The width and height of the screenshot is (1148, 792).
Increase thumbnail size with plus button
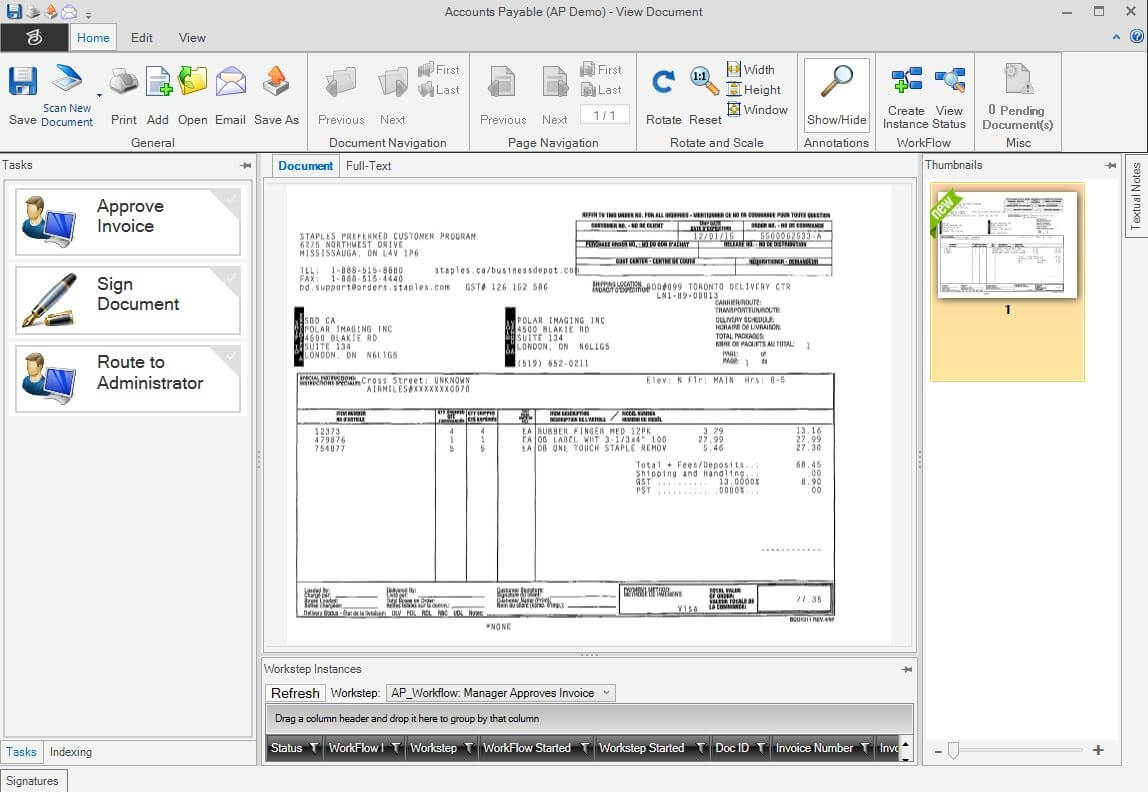click(x=1098, y=750)
